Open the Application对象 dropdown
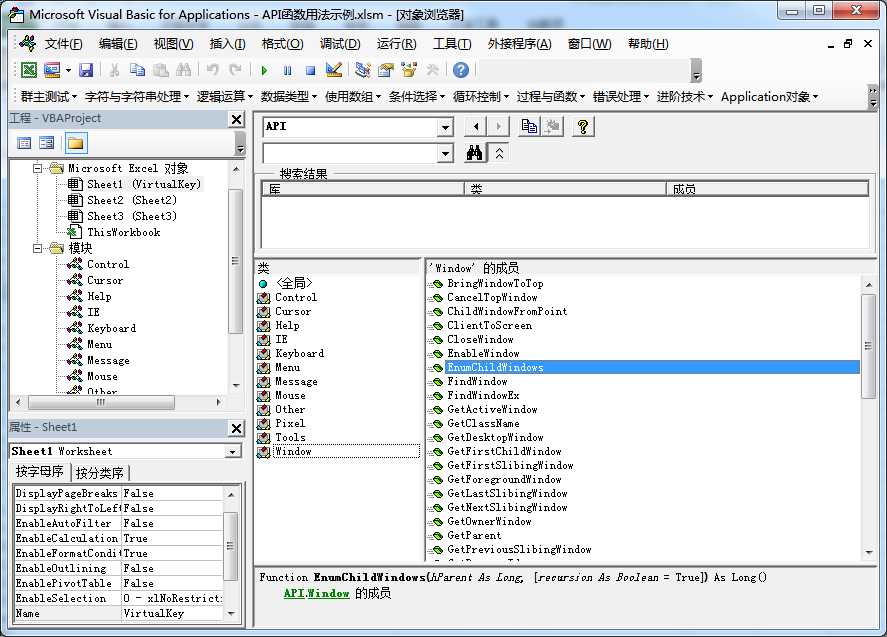Viewport: 887px width, 637px height. pyautogui.click(x=769, y=97)
